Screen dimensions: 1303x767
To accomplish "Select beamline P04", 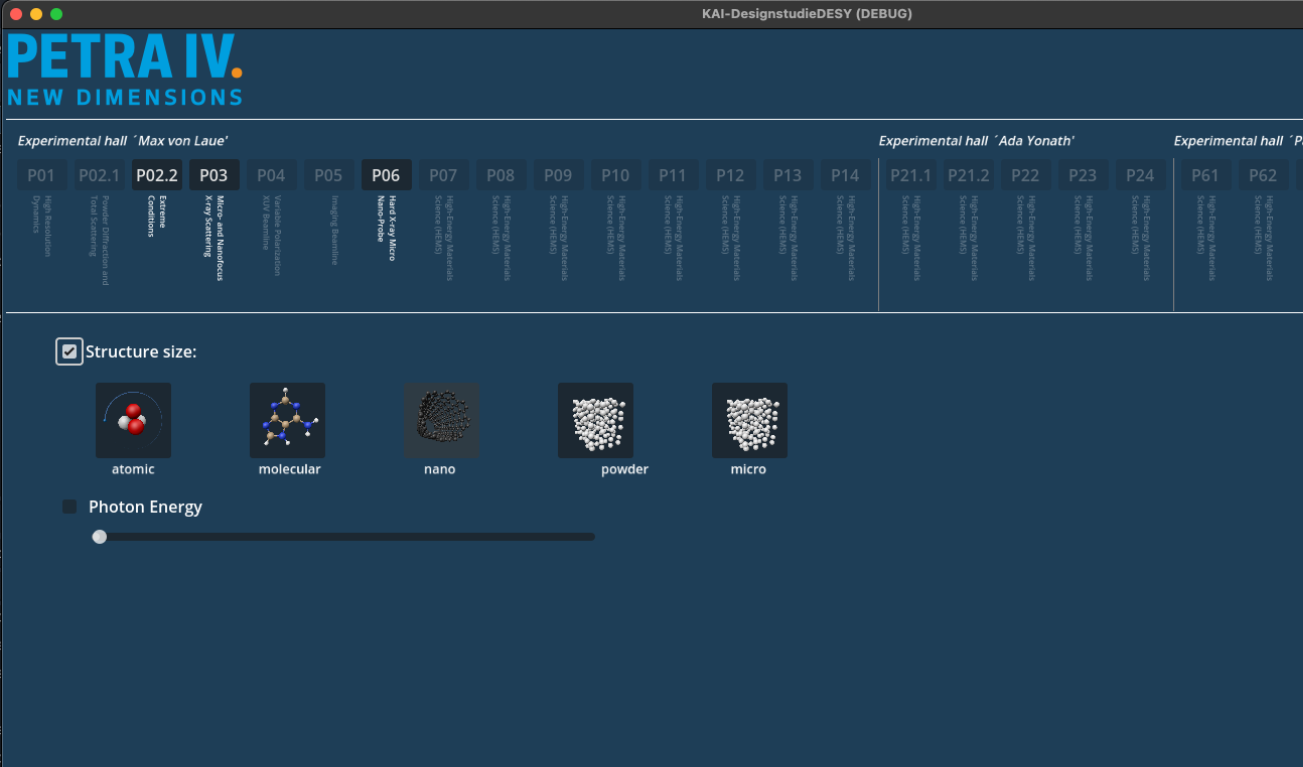I will pyautogui.click(x=271, y=175).
